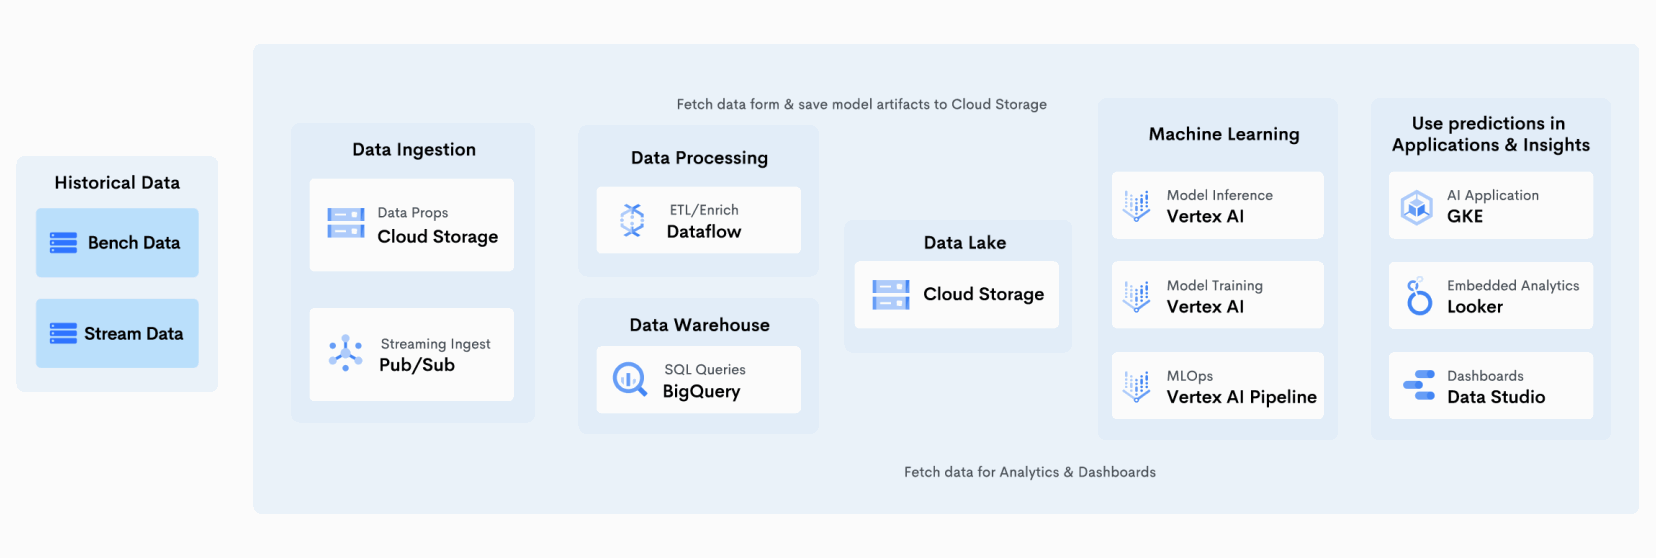This screenshot has width=1656, height=558.
Task: Click the Looker Embedded Analytics icon
Action: click(1419, 296)
